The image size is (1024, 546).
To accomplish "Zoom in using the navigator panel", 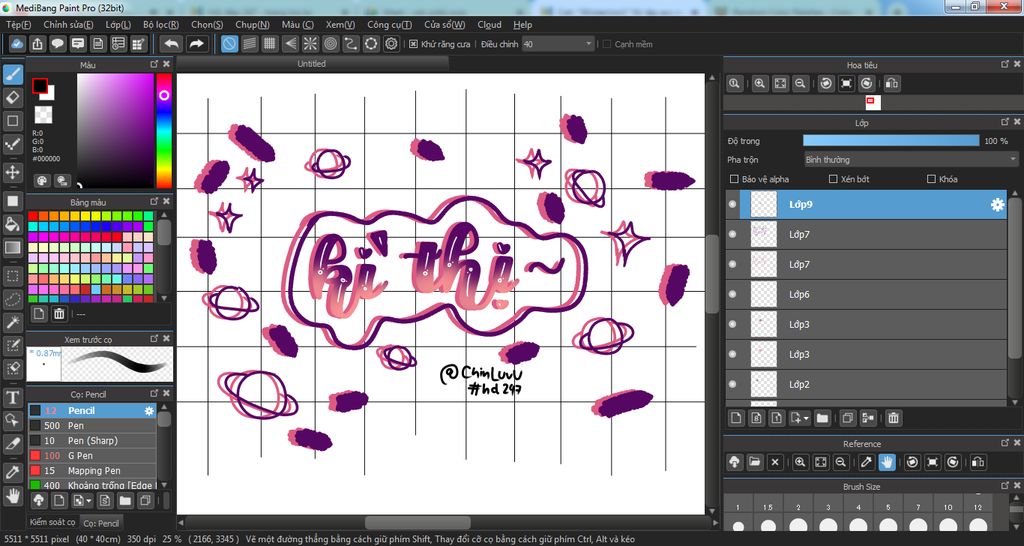I will coord(760,84).
